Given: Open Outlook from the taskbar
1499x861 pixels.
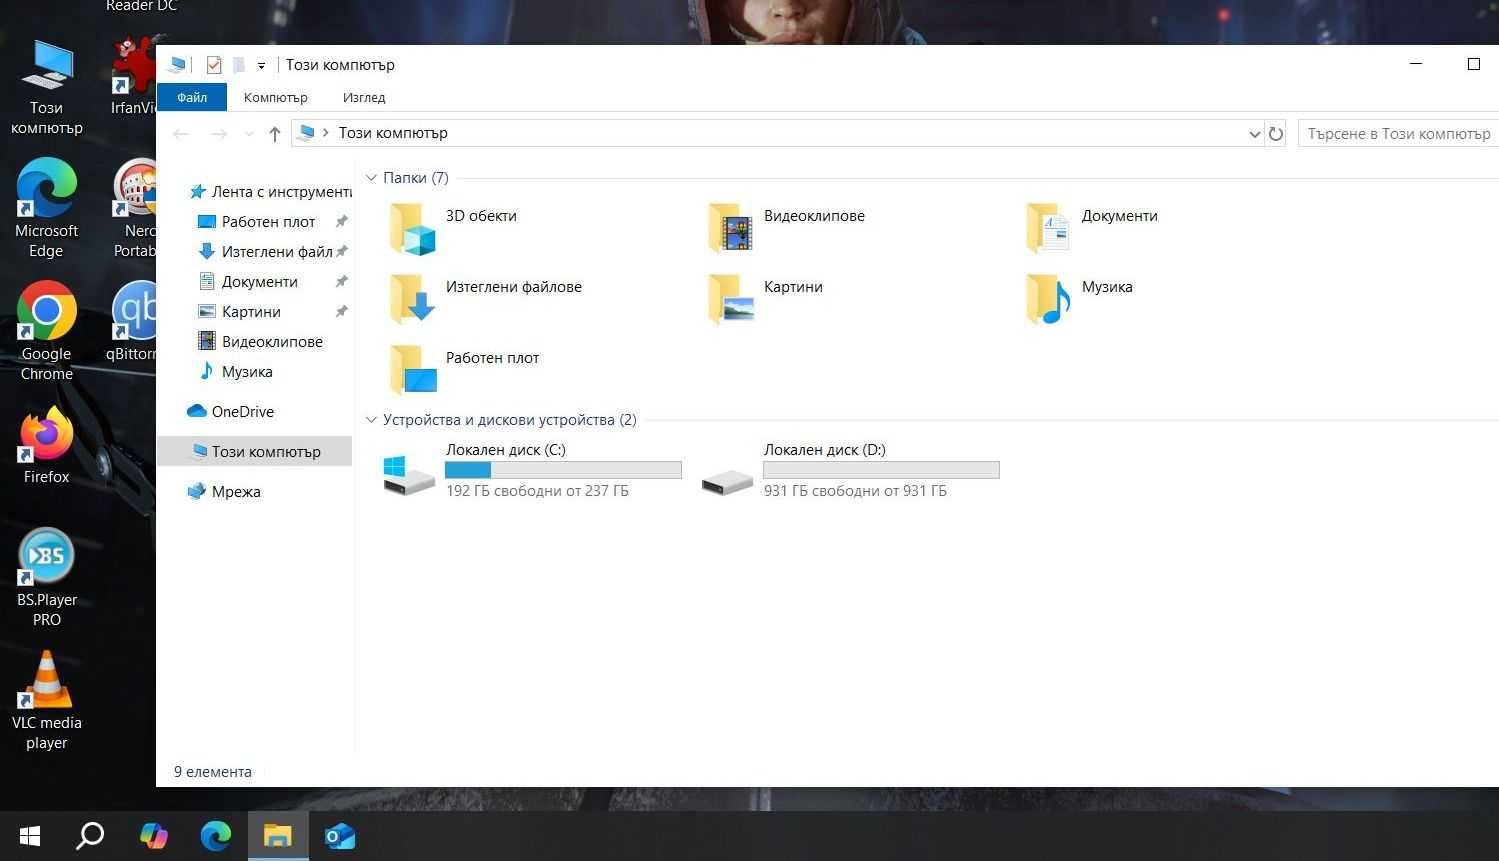Looking at the screenshot, I should [x=340, y=835].
